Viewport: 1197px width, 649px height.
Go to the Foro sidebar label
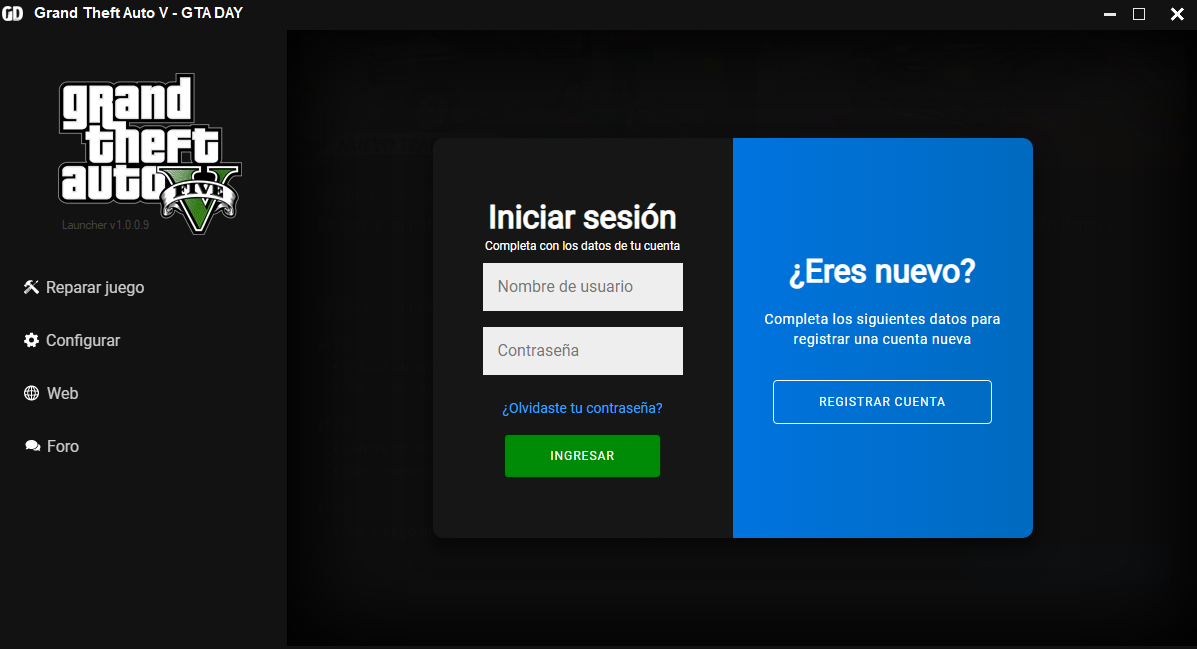point(63,447)
